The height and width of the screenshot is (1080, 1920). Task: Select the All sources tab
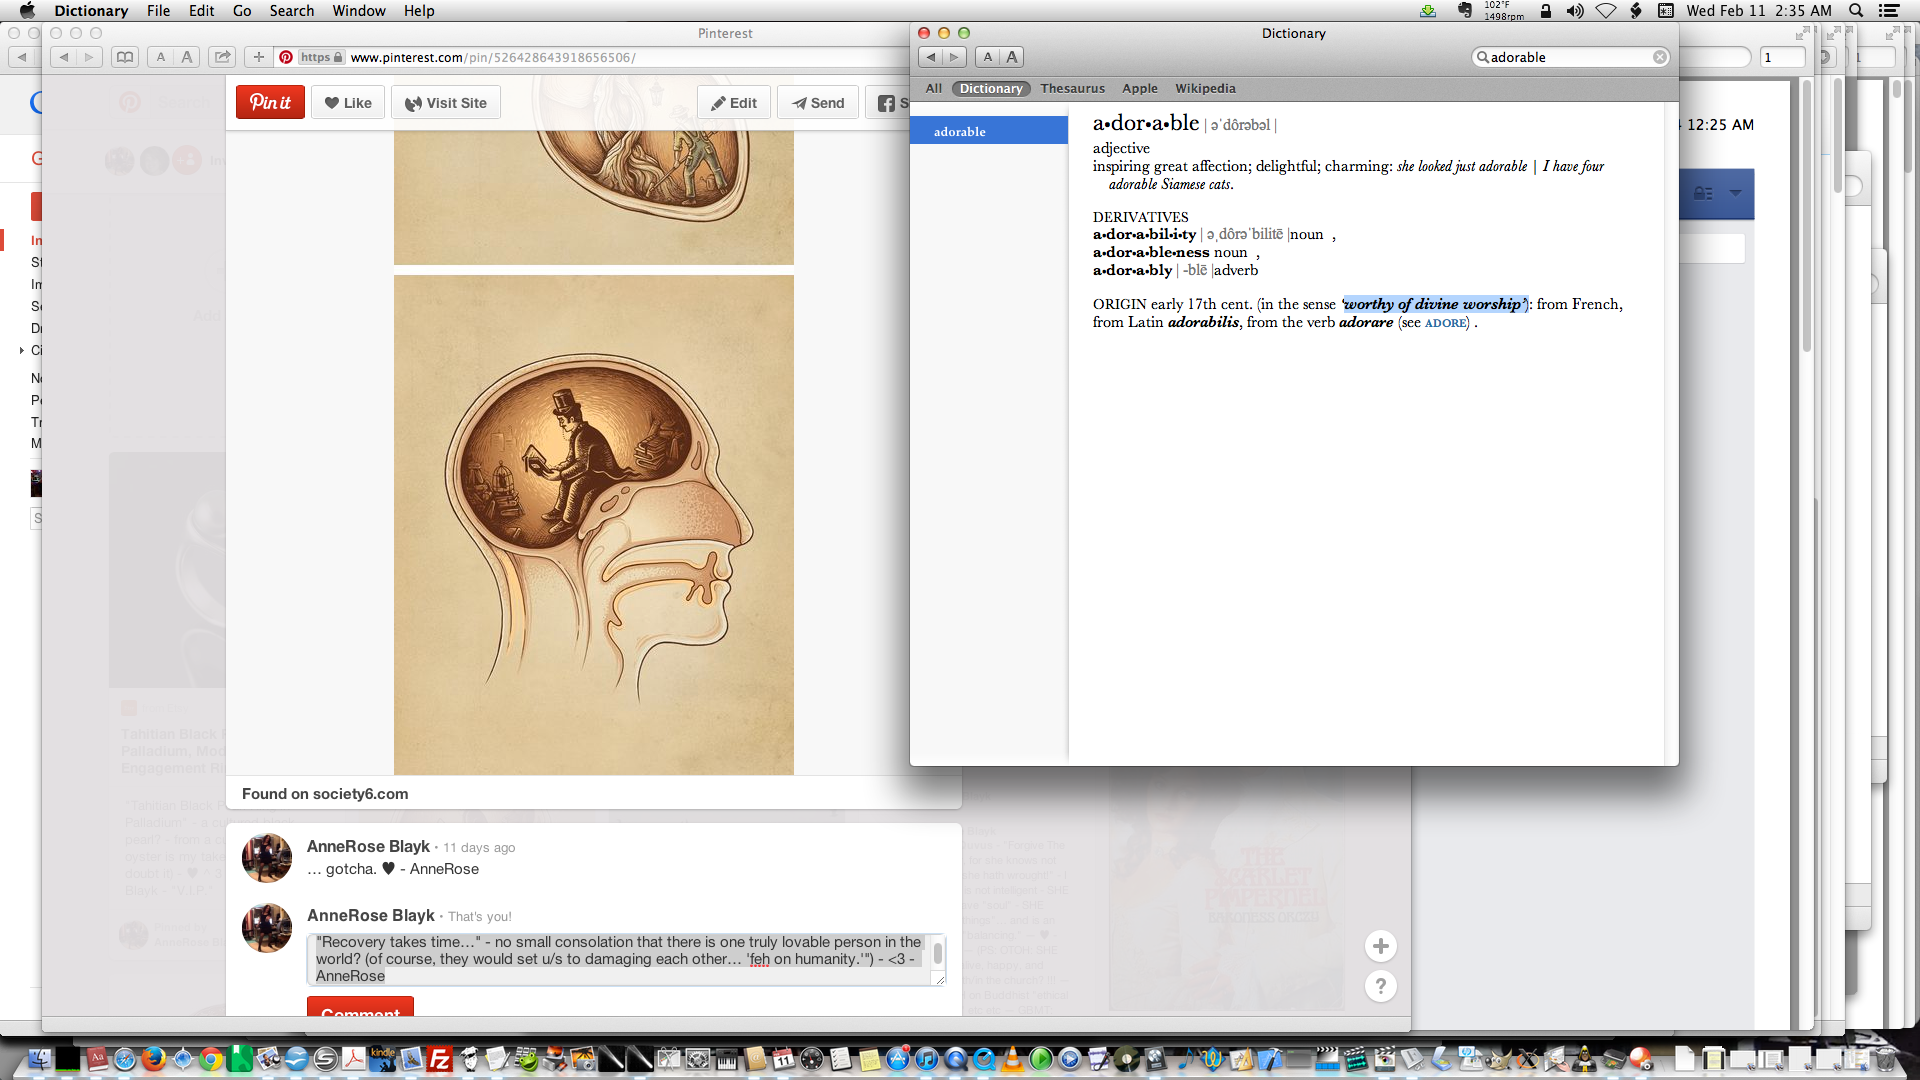933,88
